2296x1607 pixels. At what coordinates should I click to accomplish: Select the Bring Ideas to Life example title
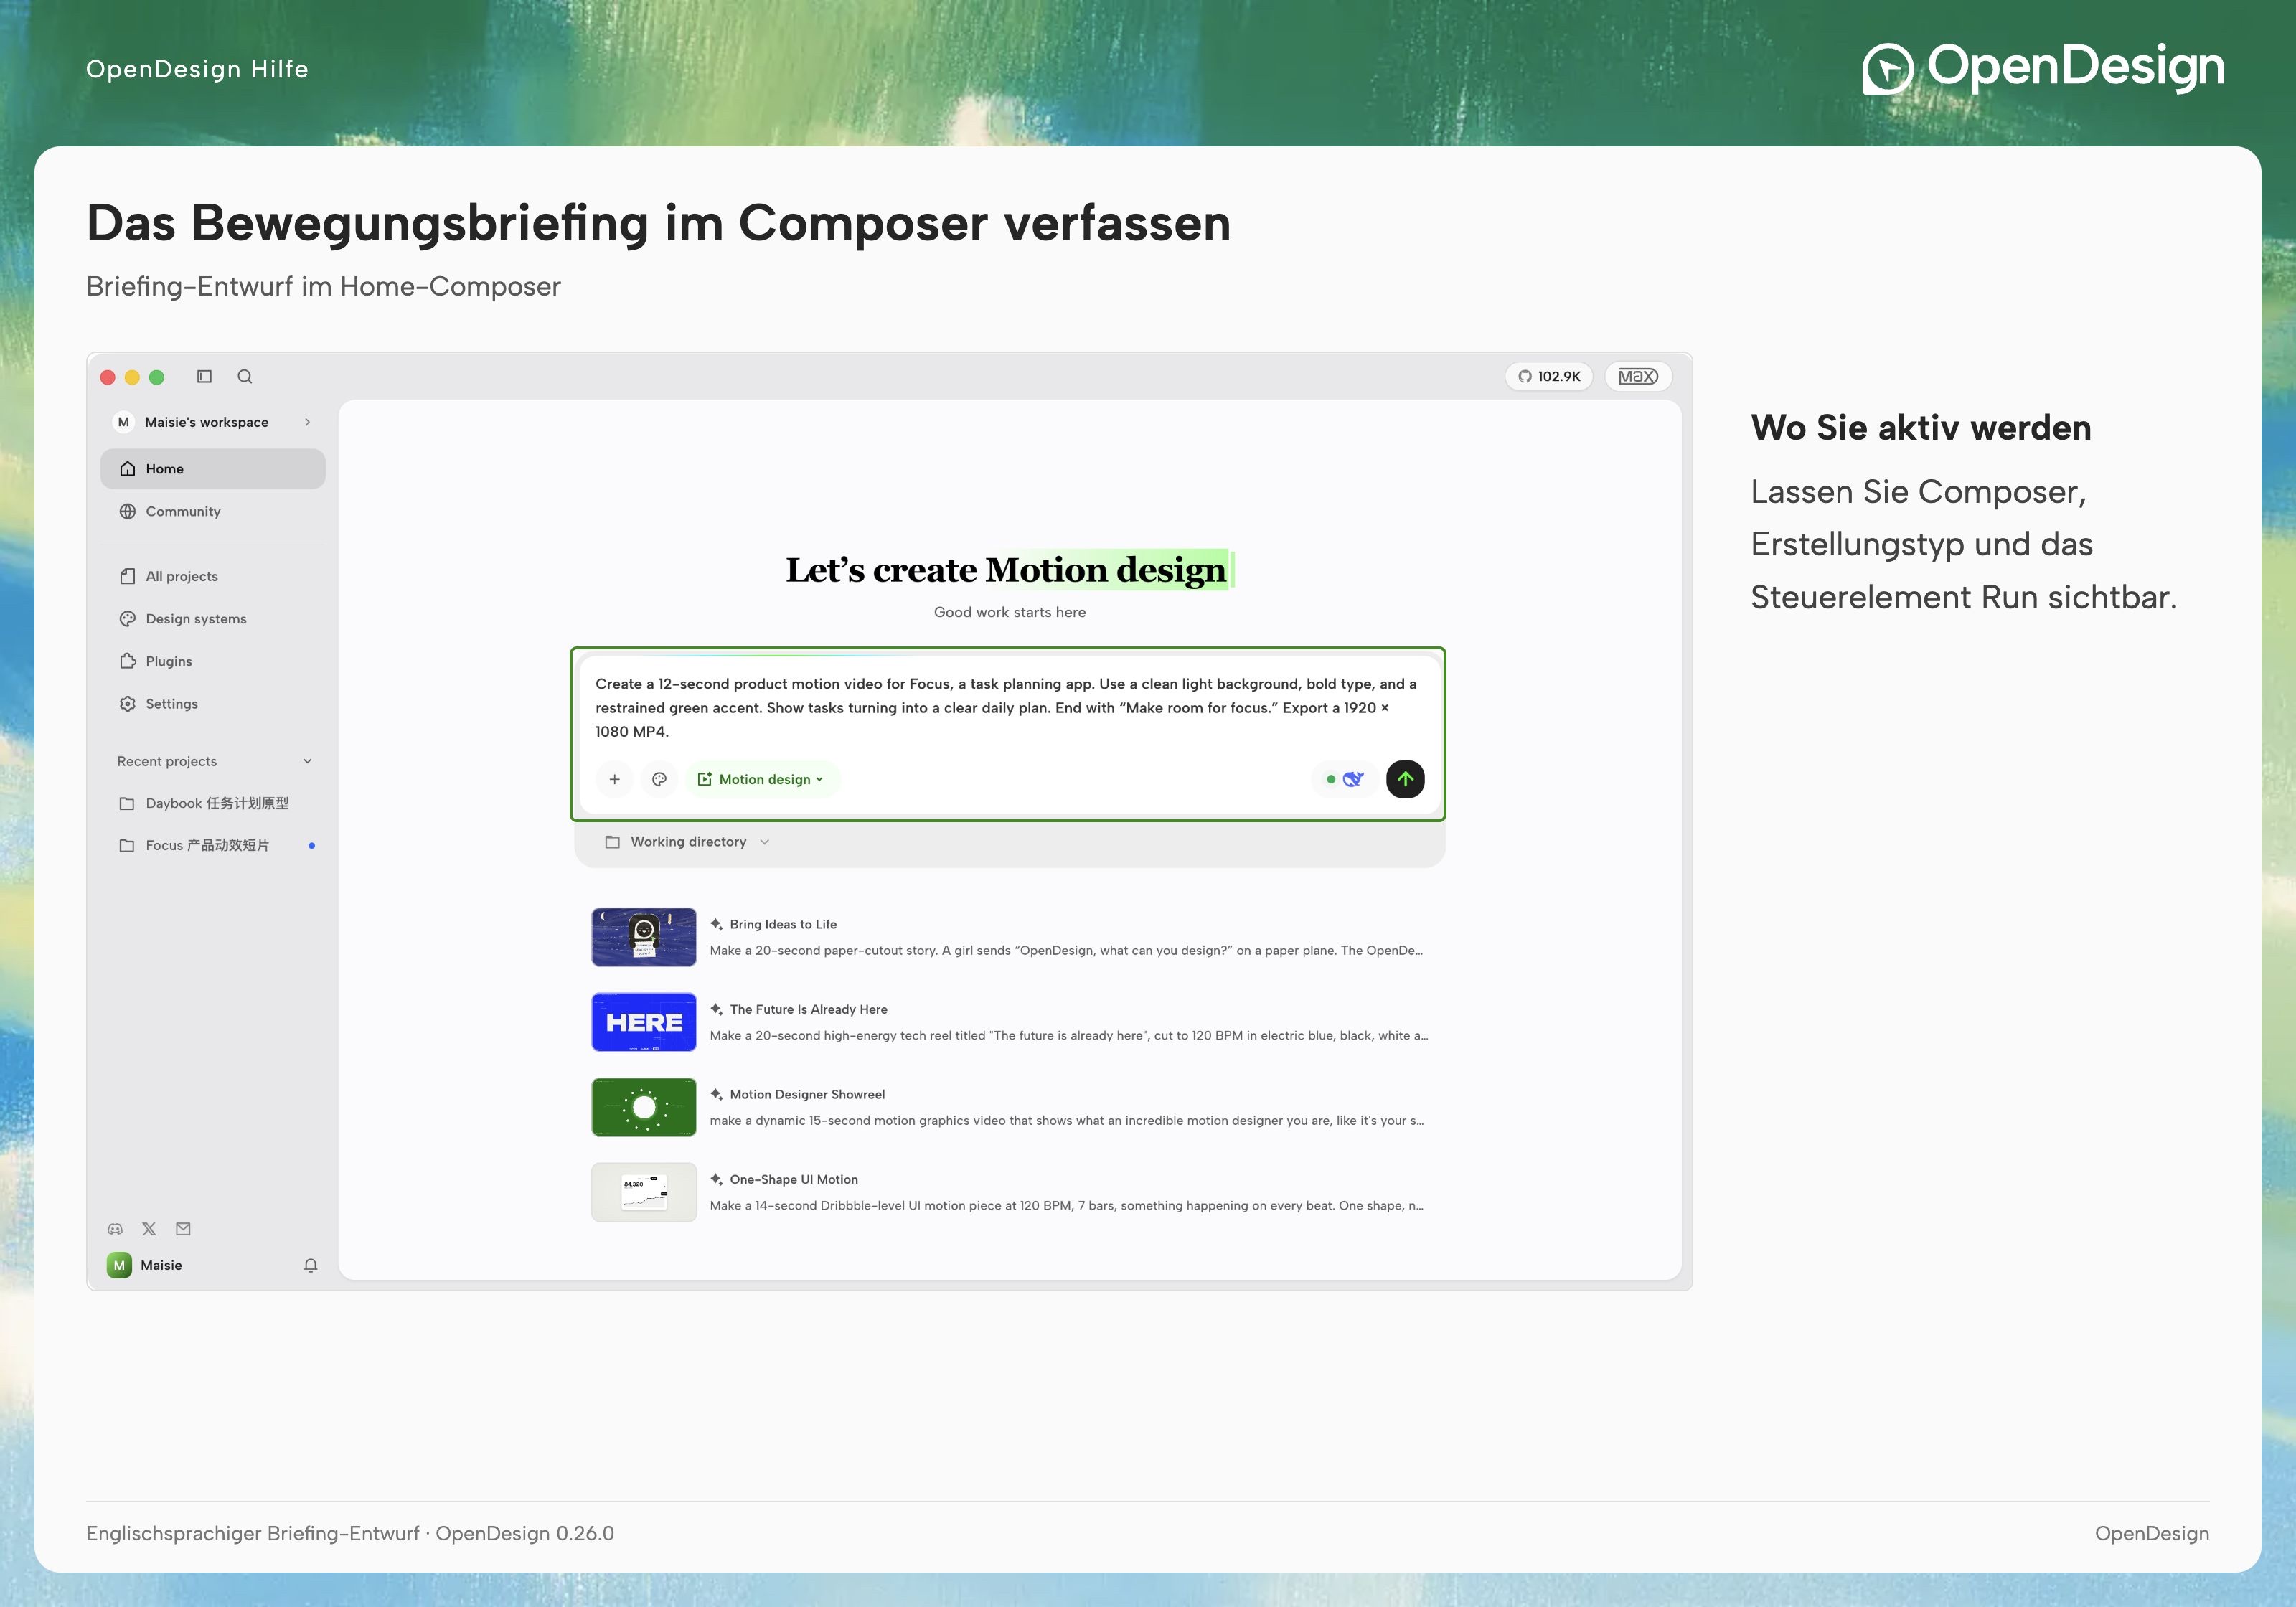783,924
